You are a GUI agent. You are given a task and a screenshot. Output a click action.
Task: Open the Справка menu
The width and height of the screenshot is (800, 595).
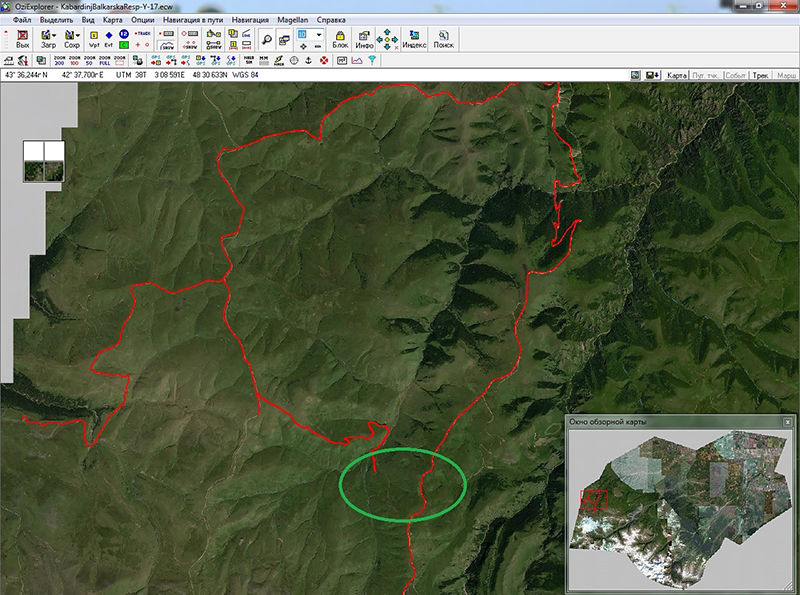[331, 20]
